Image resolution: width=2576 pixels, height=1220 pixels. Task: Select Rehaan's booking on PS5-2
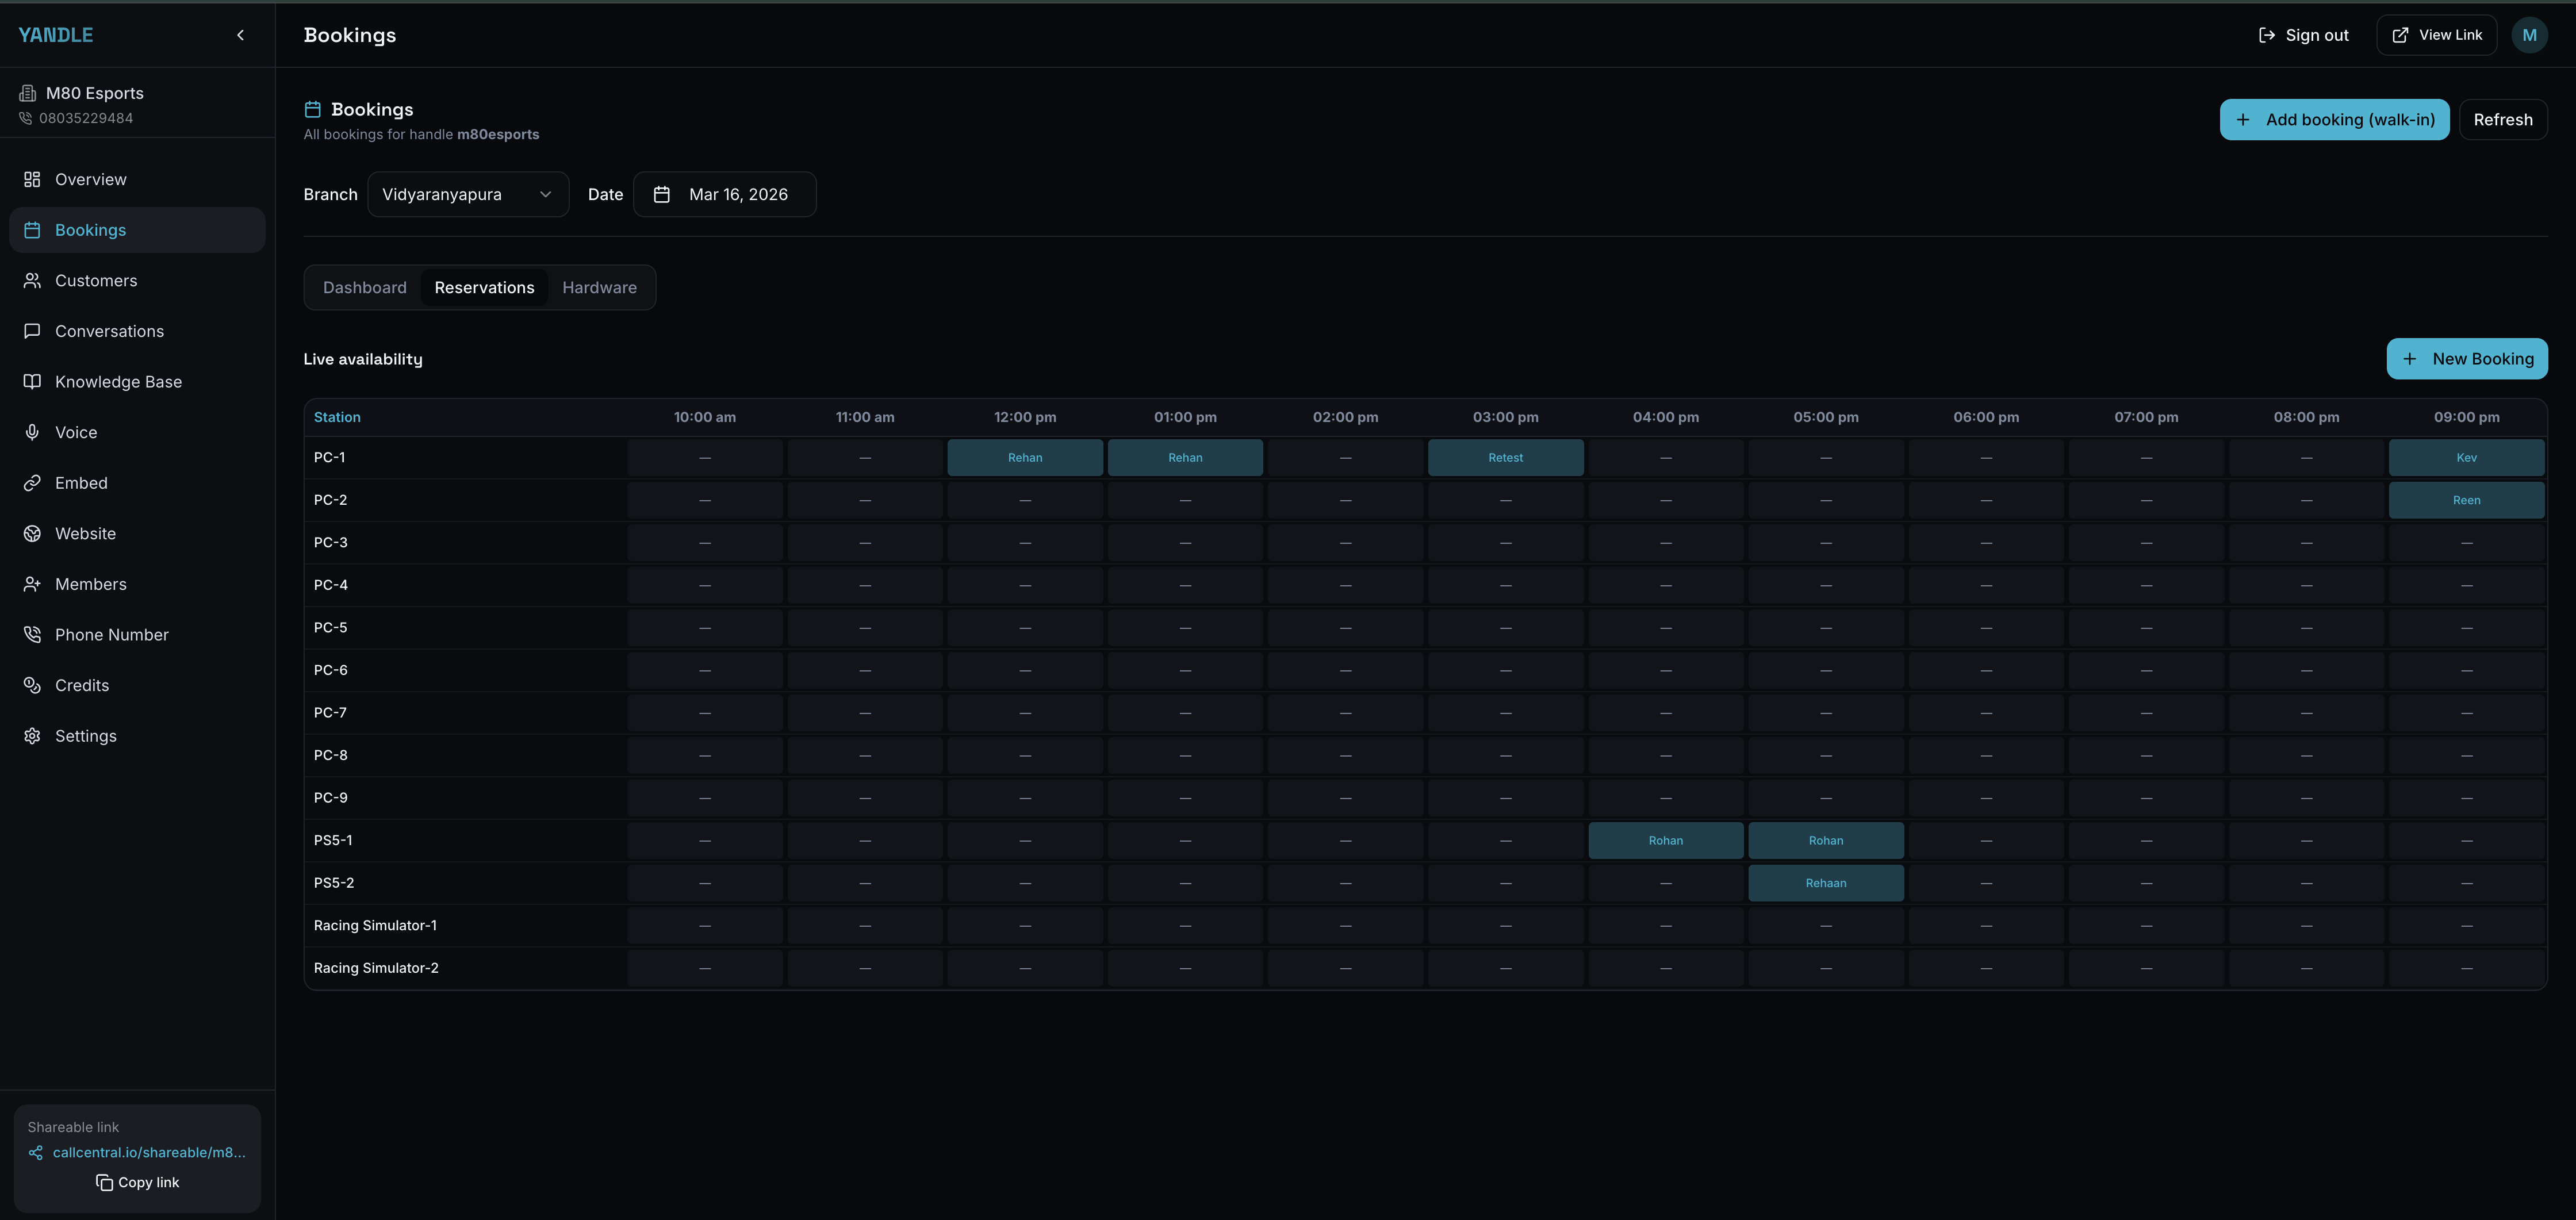tap(1825, 883)
